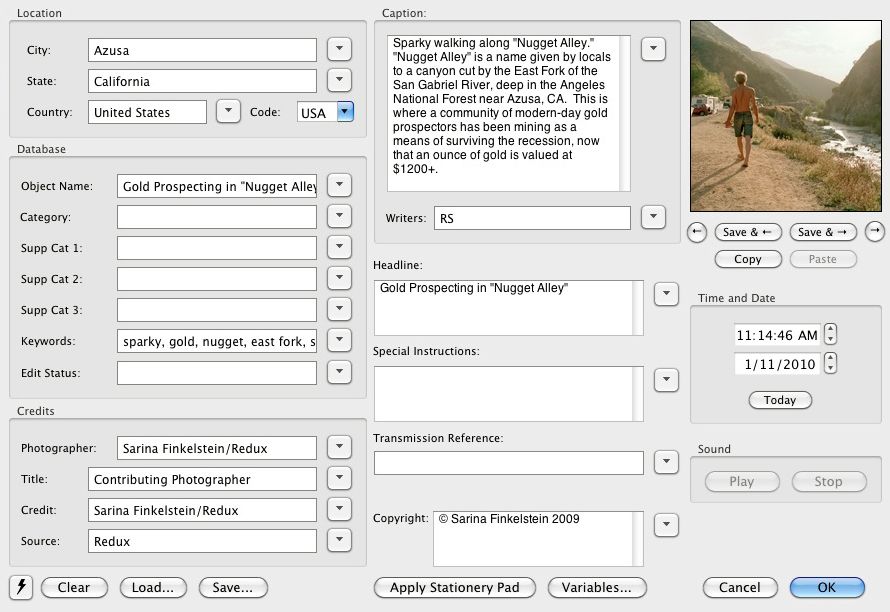Click the lightning bolt icon bottom left
Screen dimensions: 890x612
pyautogui.click(x=21, y=587)
